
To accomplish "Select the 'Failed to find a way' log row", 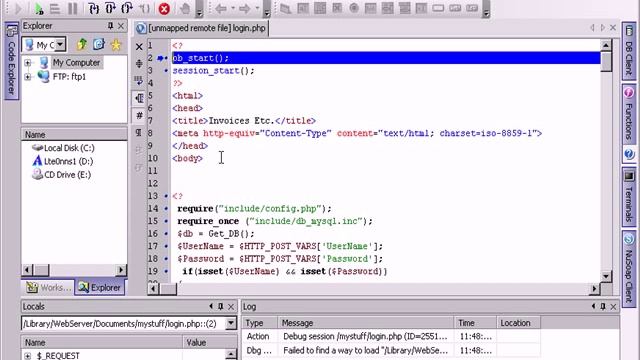I will pyautogui.click(x=391, y=350).
